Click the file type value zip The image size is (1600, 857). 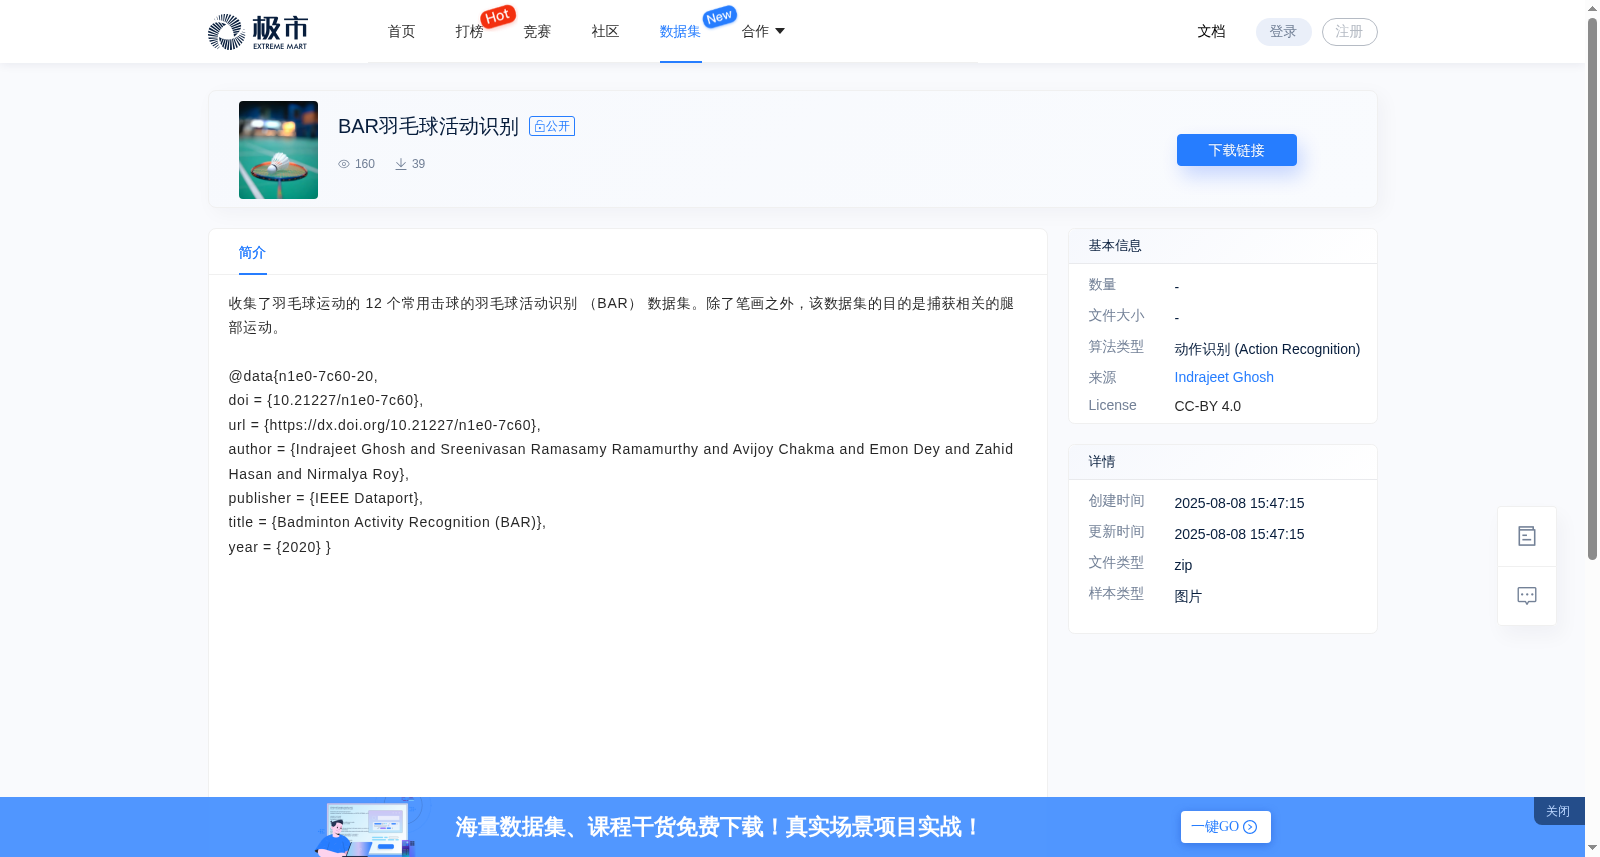1183,565
